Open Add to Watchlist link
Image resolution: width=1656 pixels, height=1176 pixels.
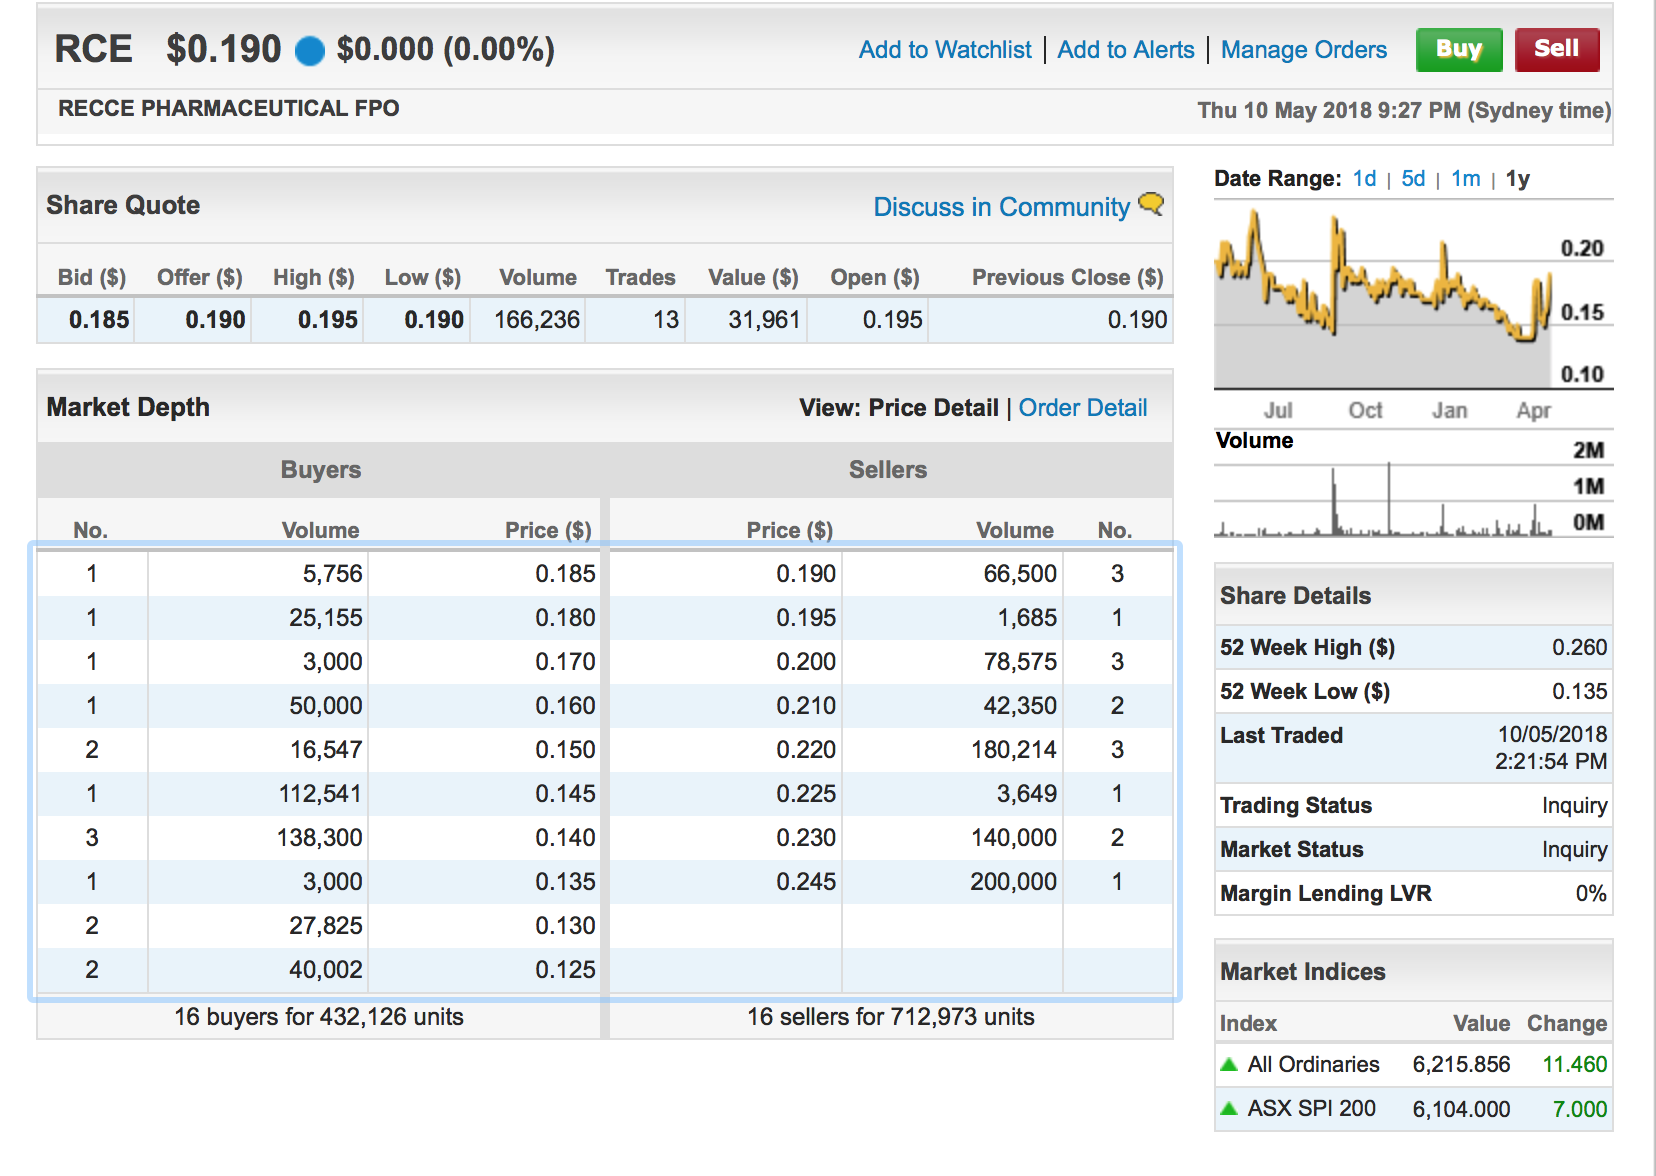pos(945,50)
